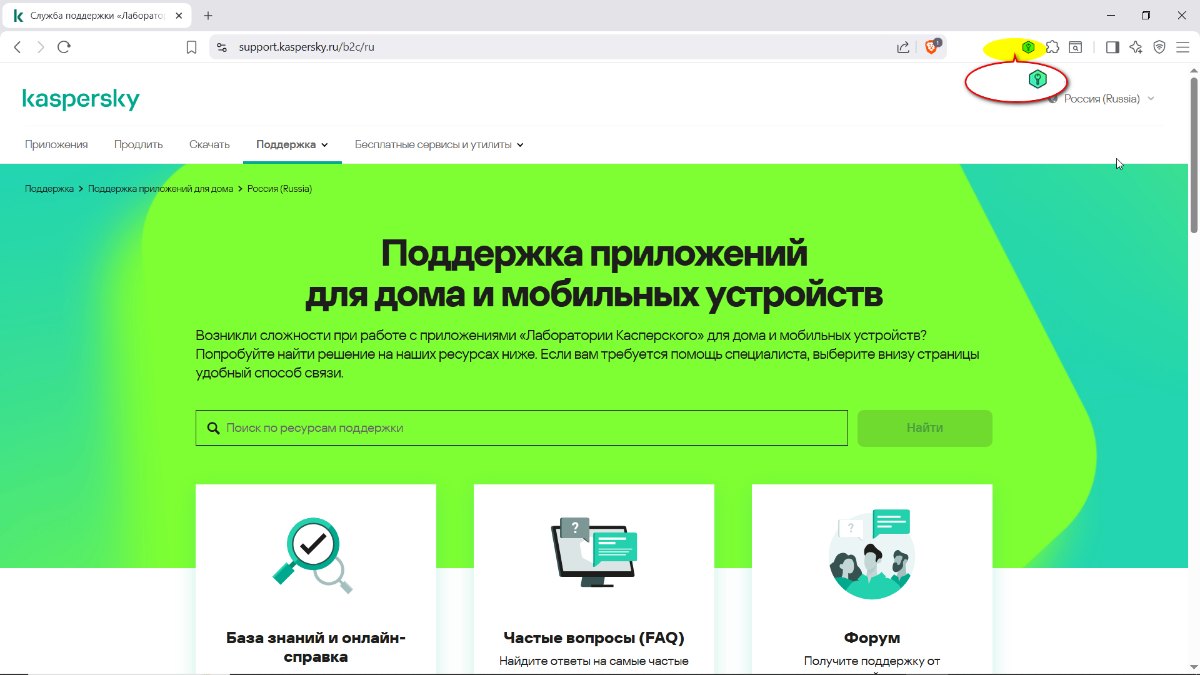Click the Forum people illustration

pos(872,555)
